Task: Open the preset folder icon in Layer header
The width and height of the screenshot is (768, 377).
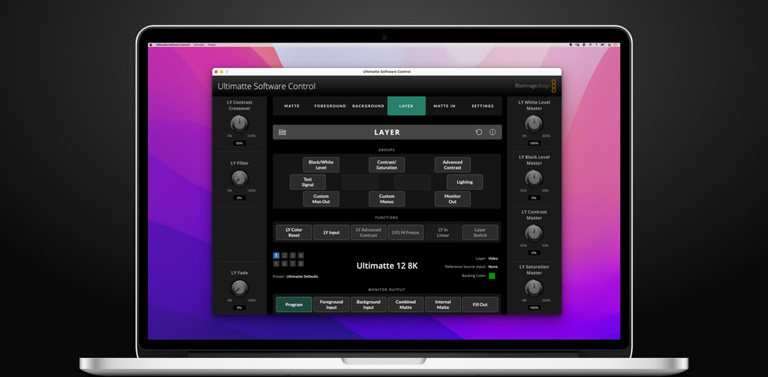Action: pyautogui.click(x=282, y=132)
